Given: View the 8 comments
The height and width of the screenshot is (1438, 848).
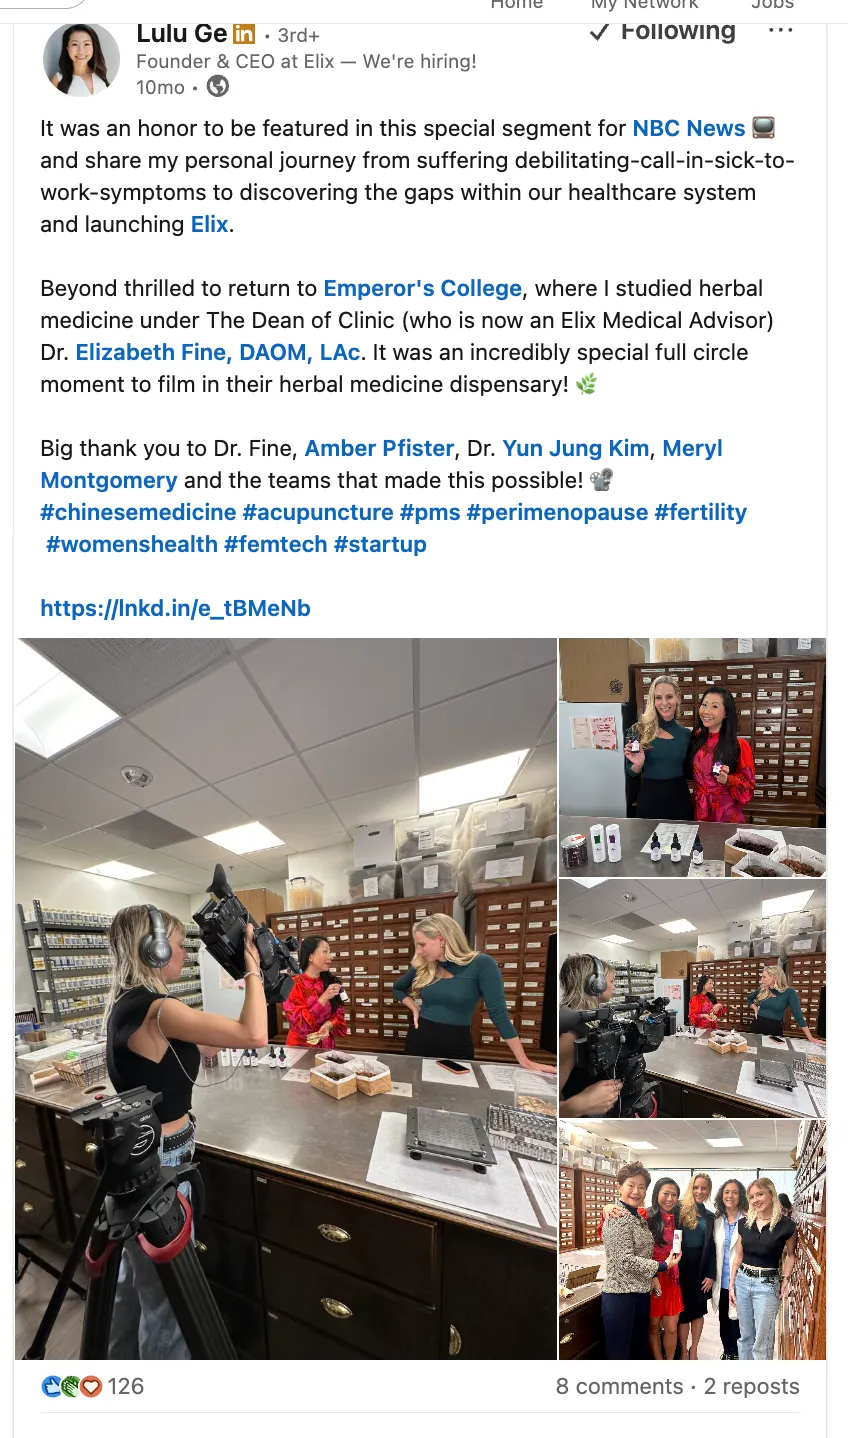Looking at the screenshot, I should click(619, 1386).
